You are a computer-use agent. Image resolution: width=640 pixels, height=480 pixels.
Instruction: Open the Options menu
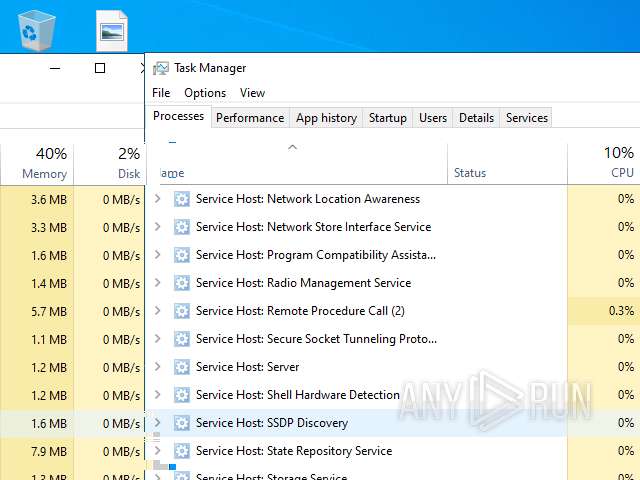click(205, 93)
